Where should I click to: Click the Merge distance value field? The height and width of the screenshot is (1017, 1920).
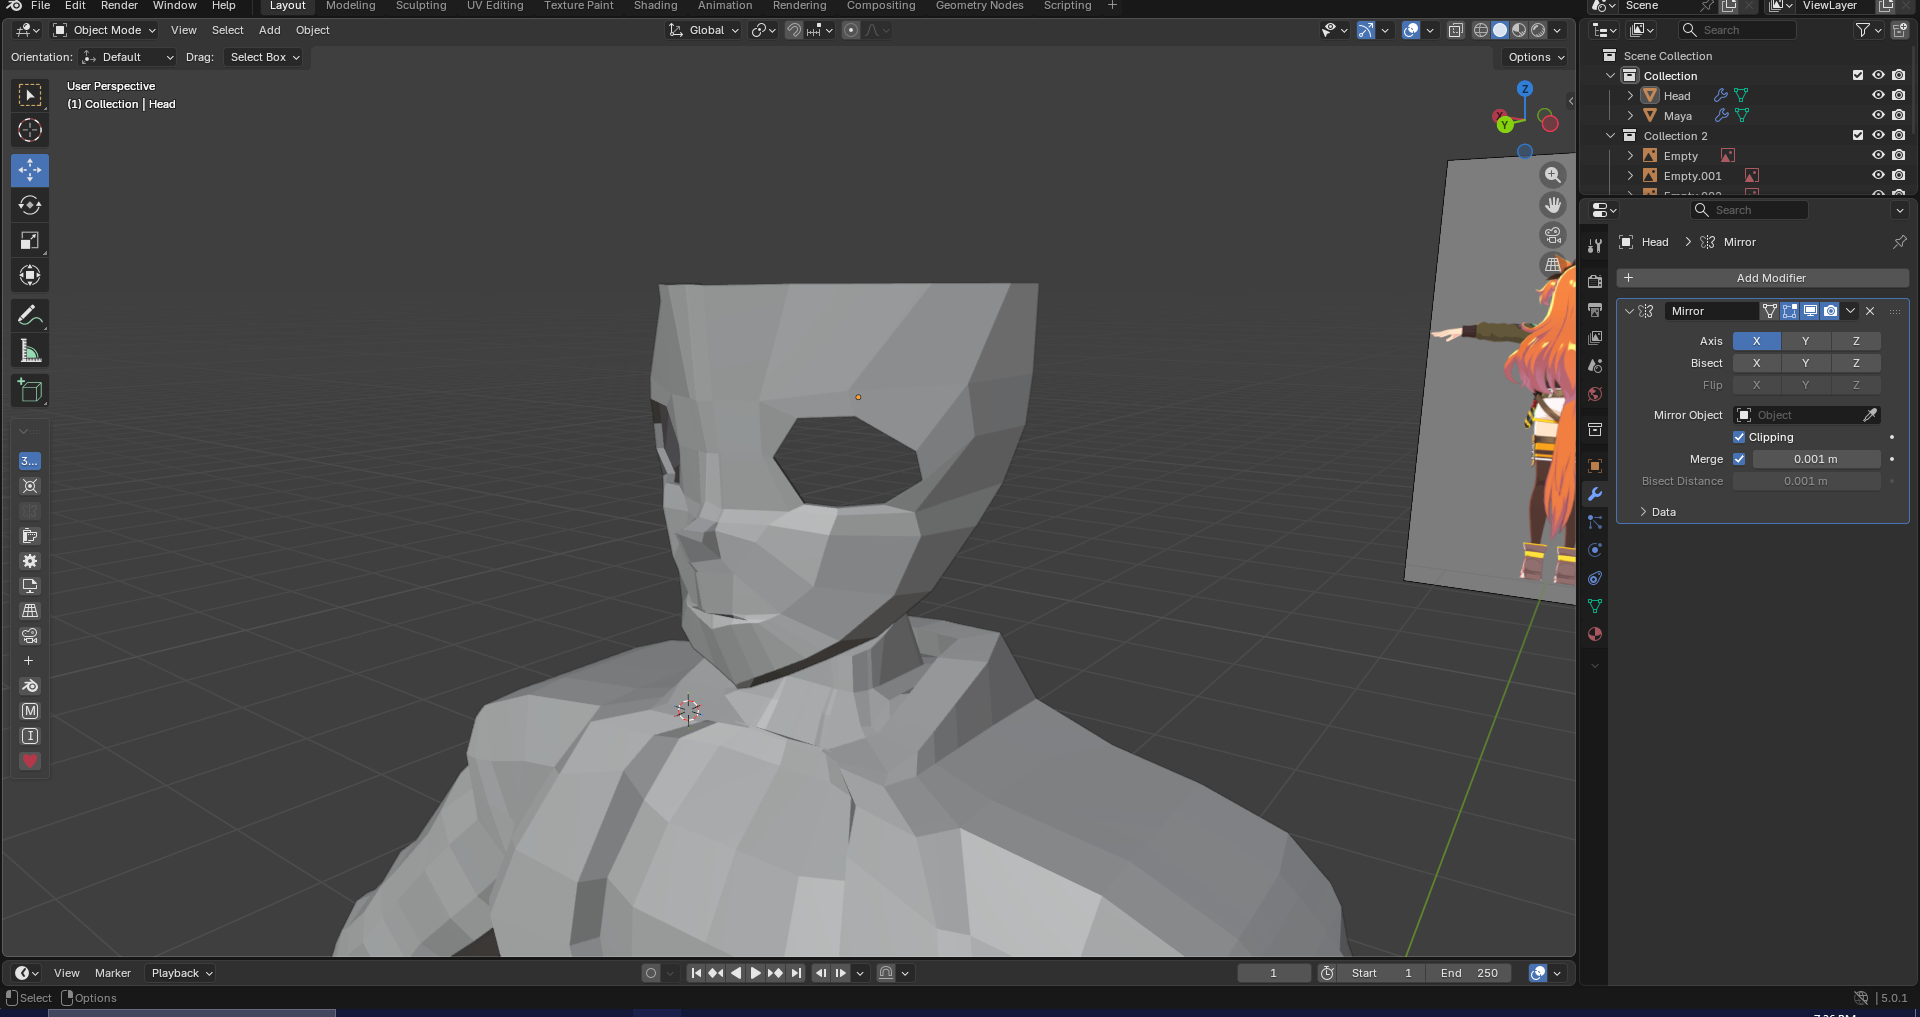[x=1815, y=459]
